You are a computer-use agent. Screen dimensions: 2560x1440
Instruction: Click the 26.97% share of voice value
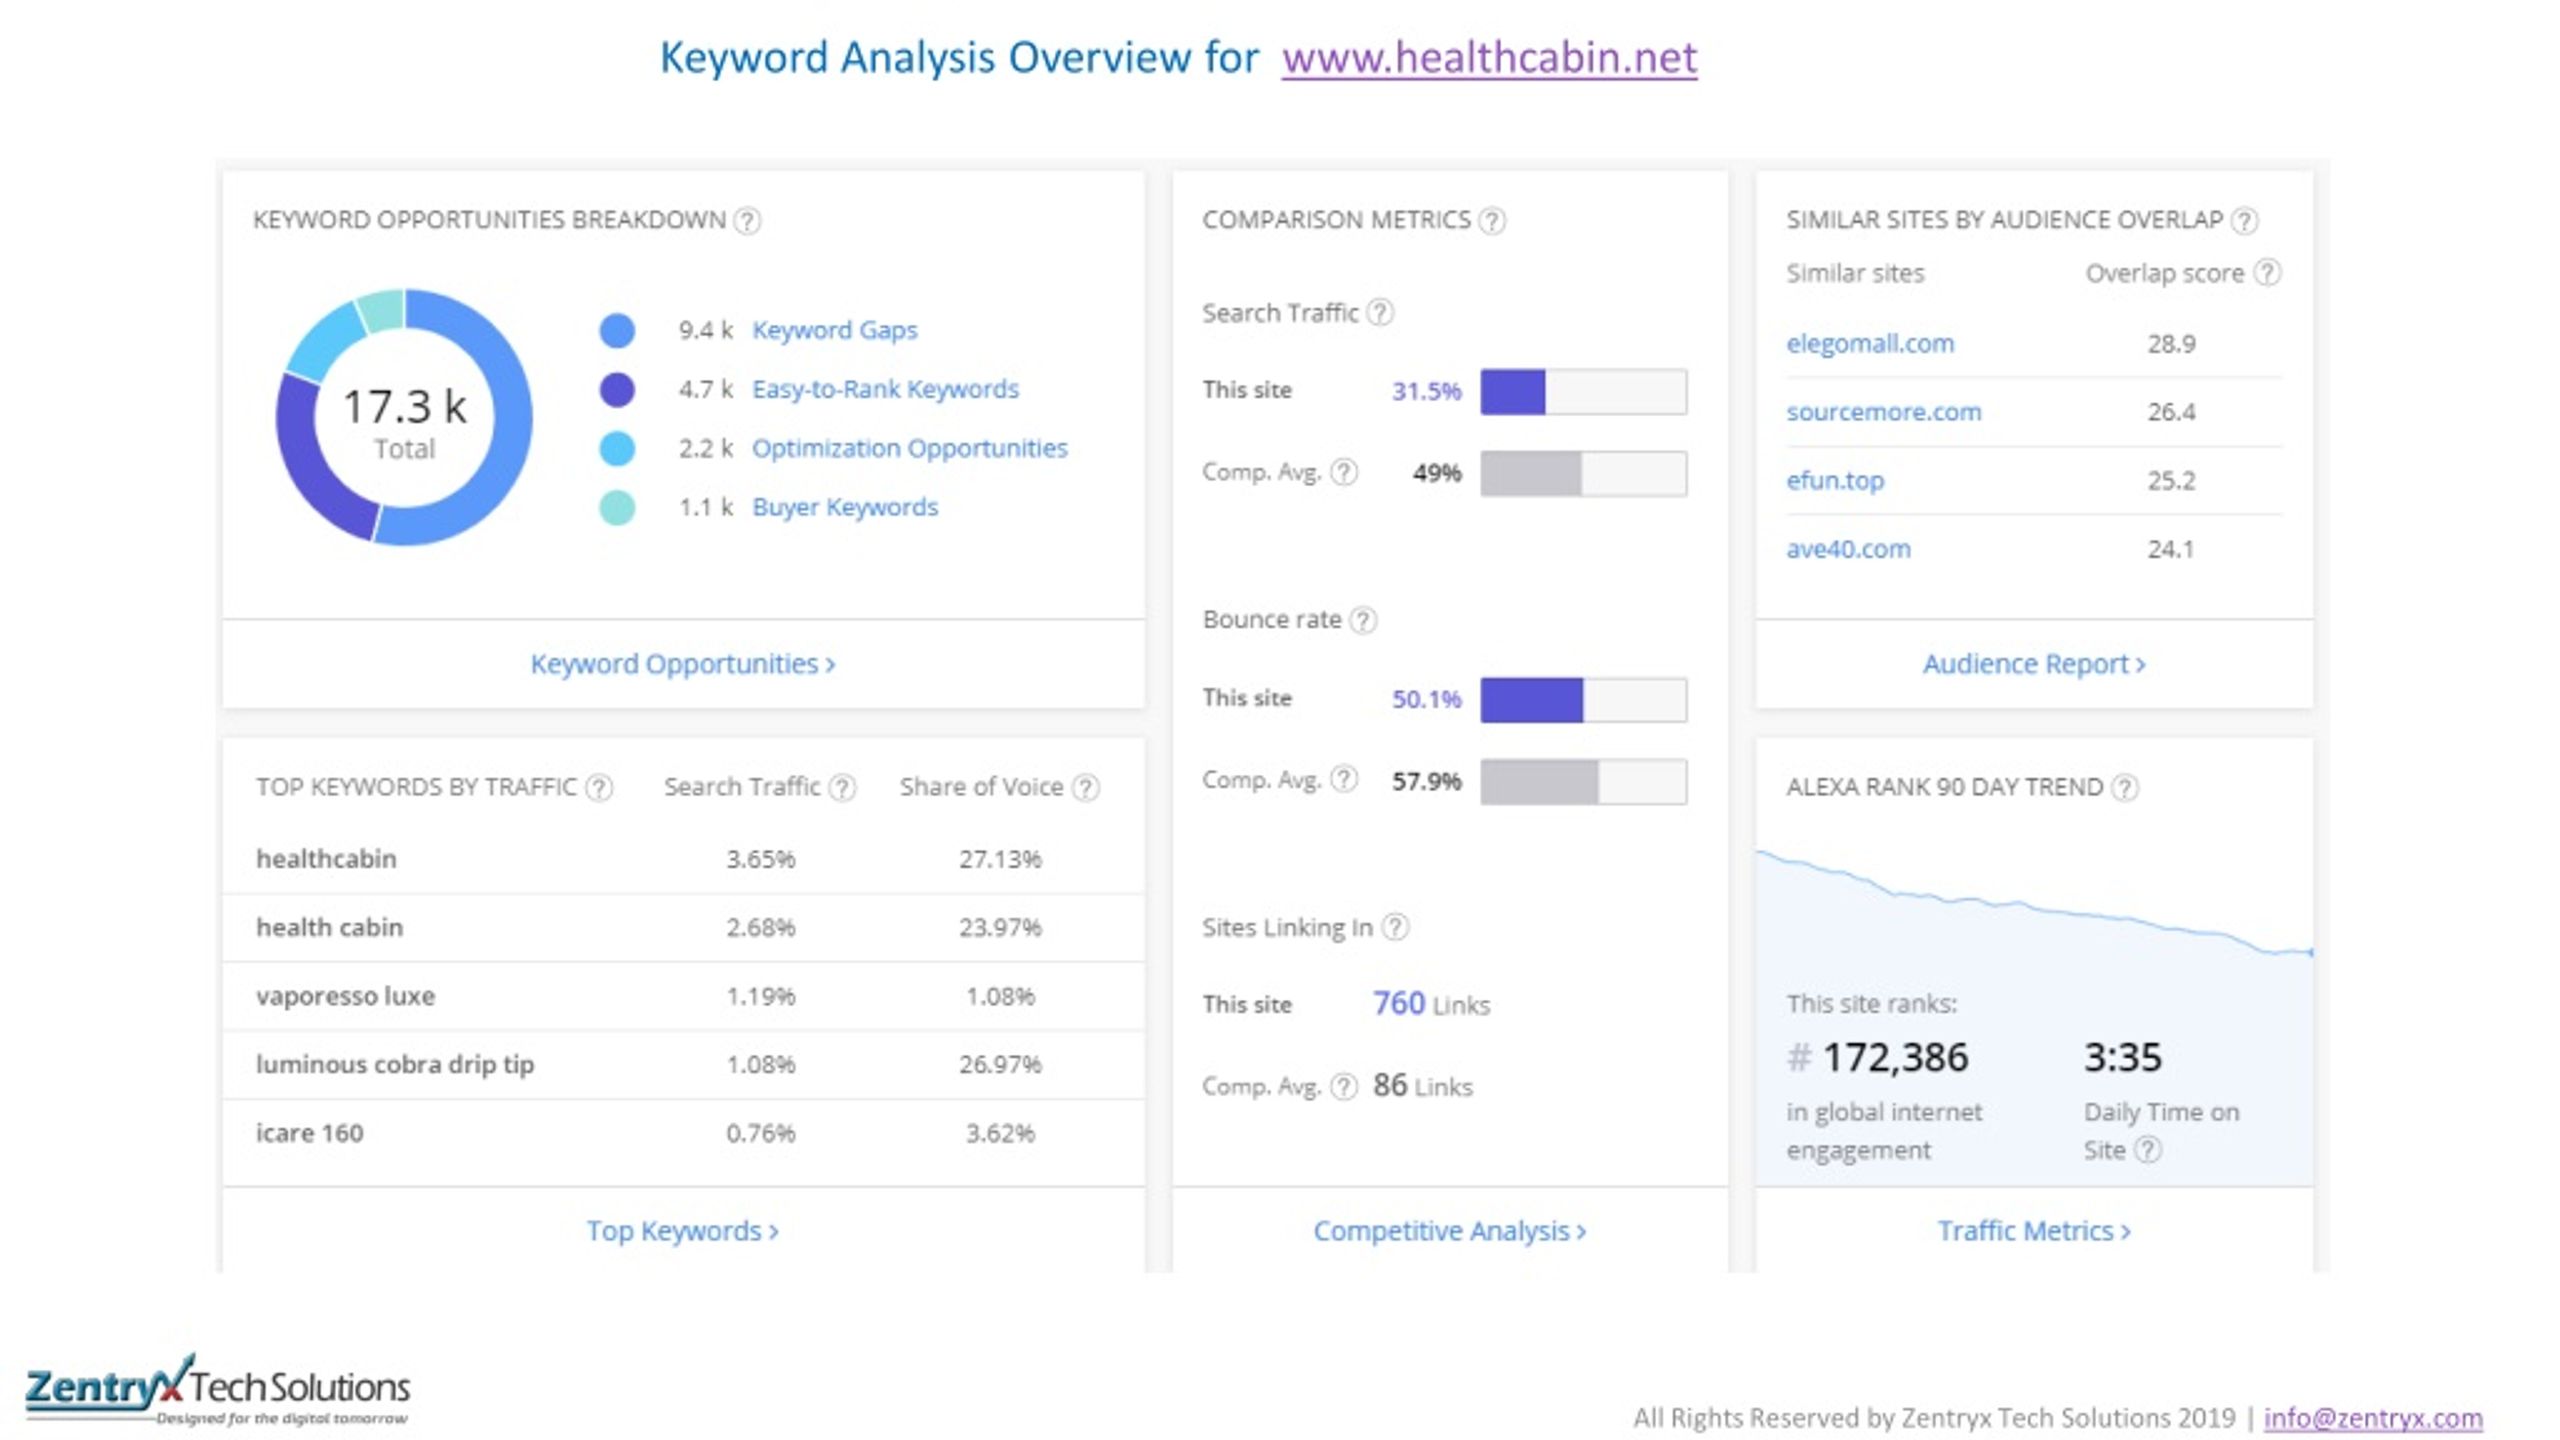pyautogui.click(x=1000, y=1065)
